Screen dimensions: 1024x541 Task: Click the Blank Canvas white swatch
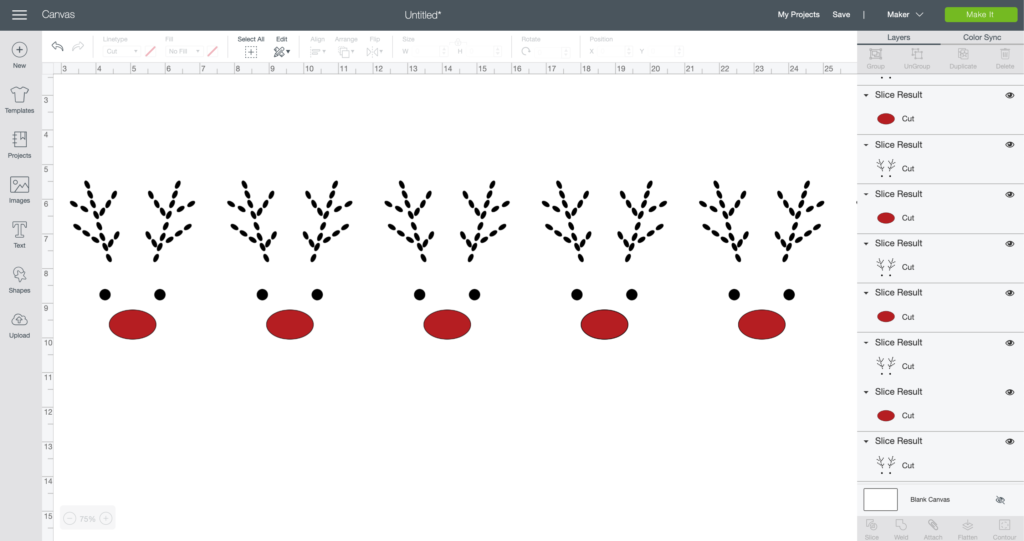pos(880,499)
